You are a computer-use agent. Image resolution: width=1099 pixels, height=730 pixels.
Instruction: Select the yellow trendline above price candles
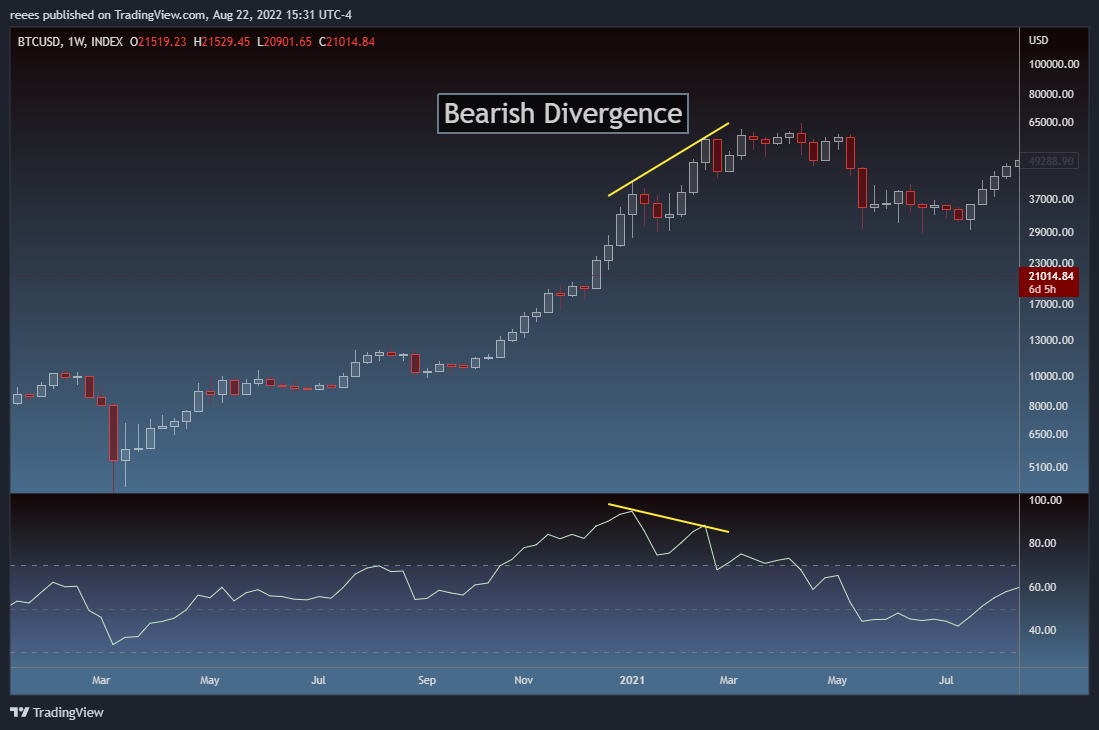point(669,159)
